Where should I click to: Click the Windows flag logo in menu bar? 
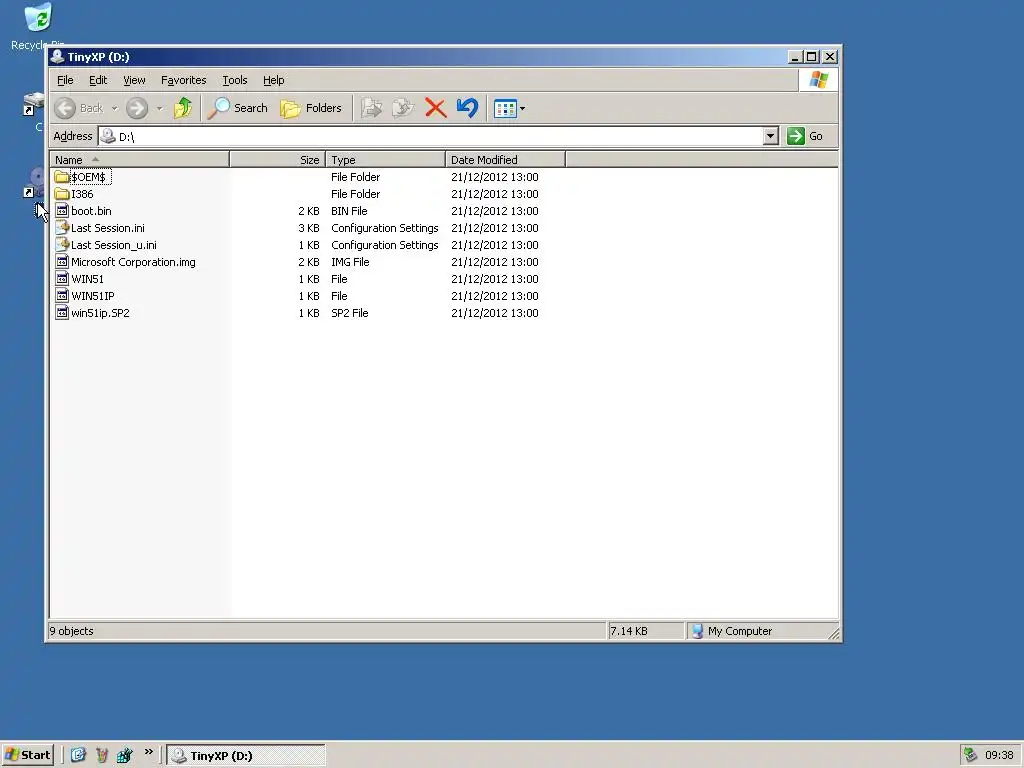(819, 80)
